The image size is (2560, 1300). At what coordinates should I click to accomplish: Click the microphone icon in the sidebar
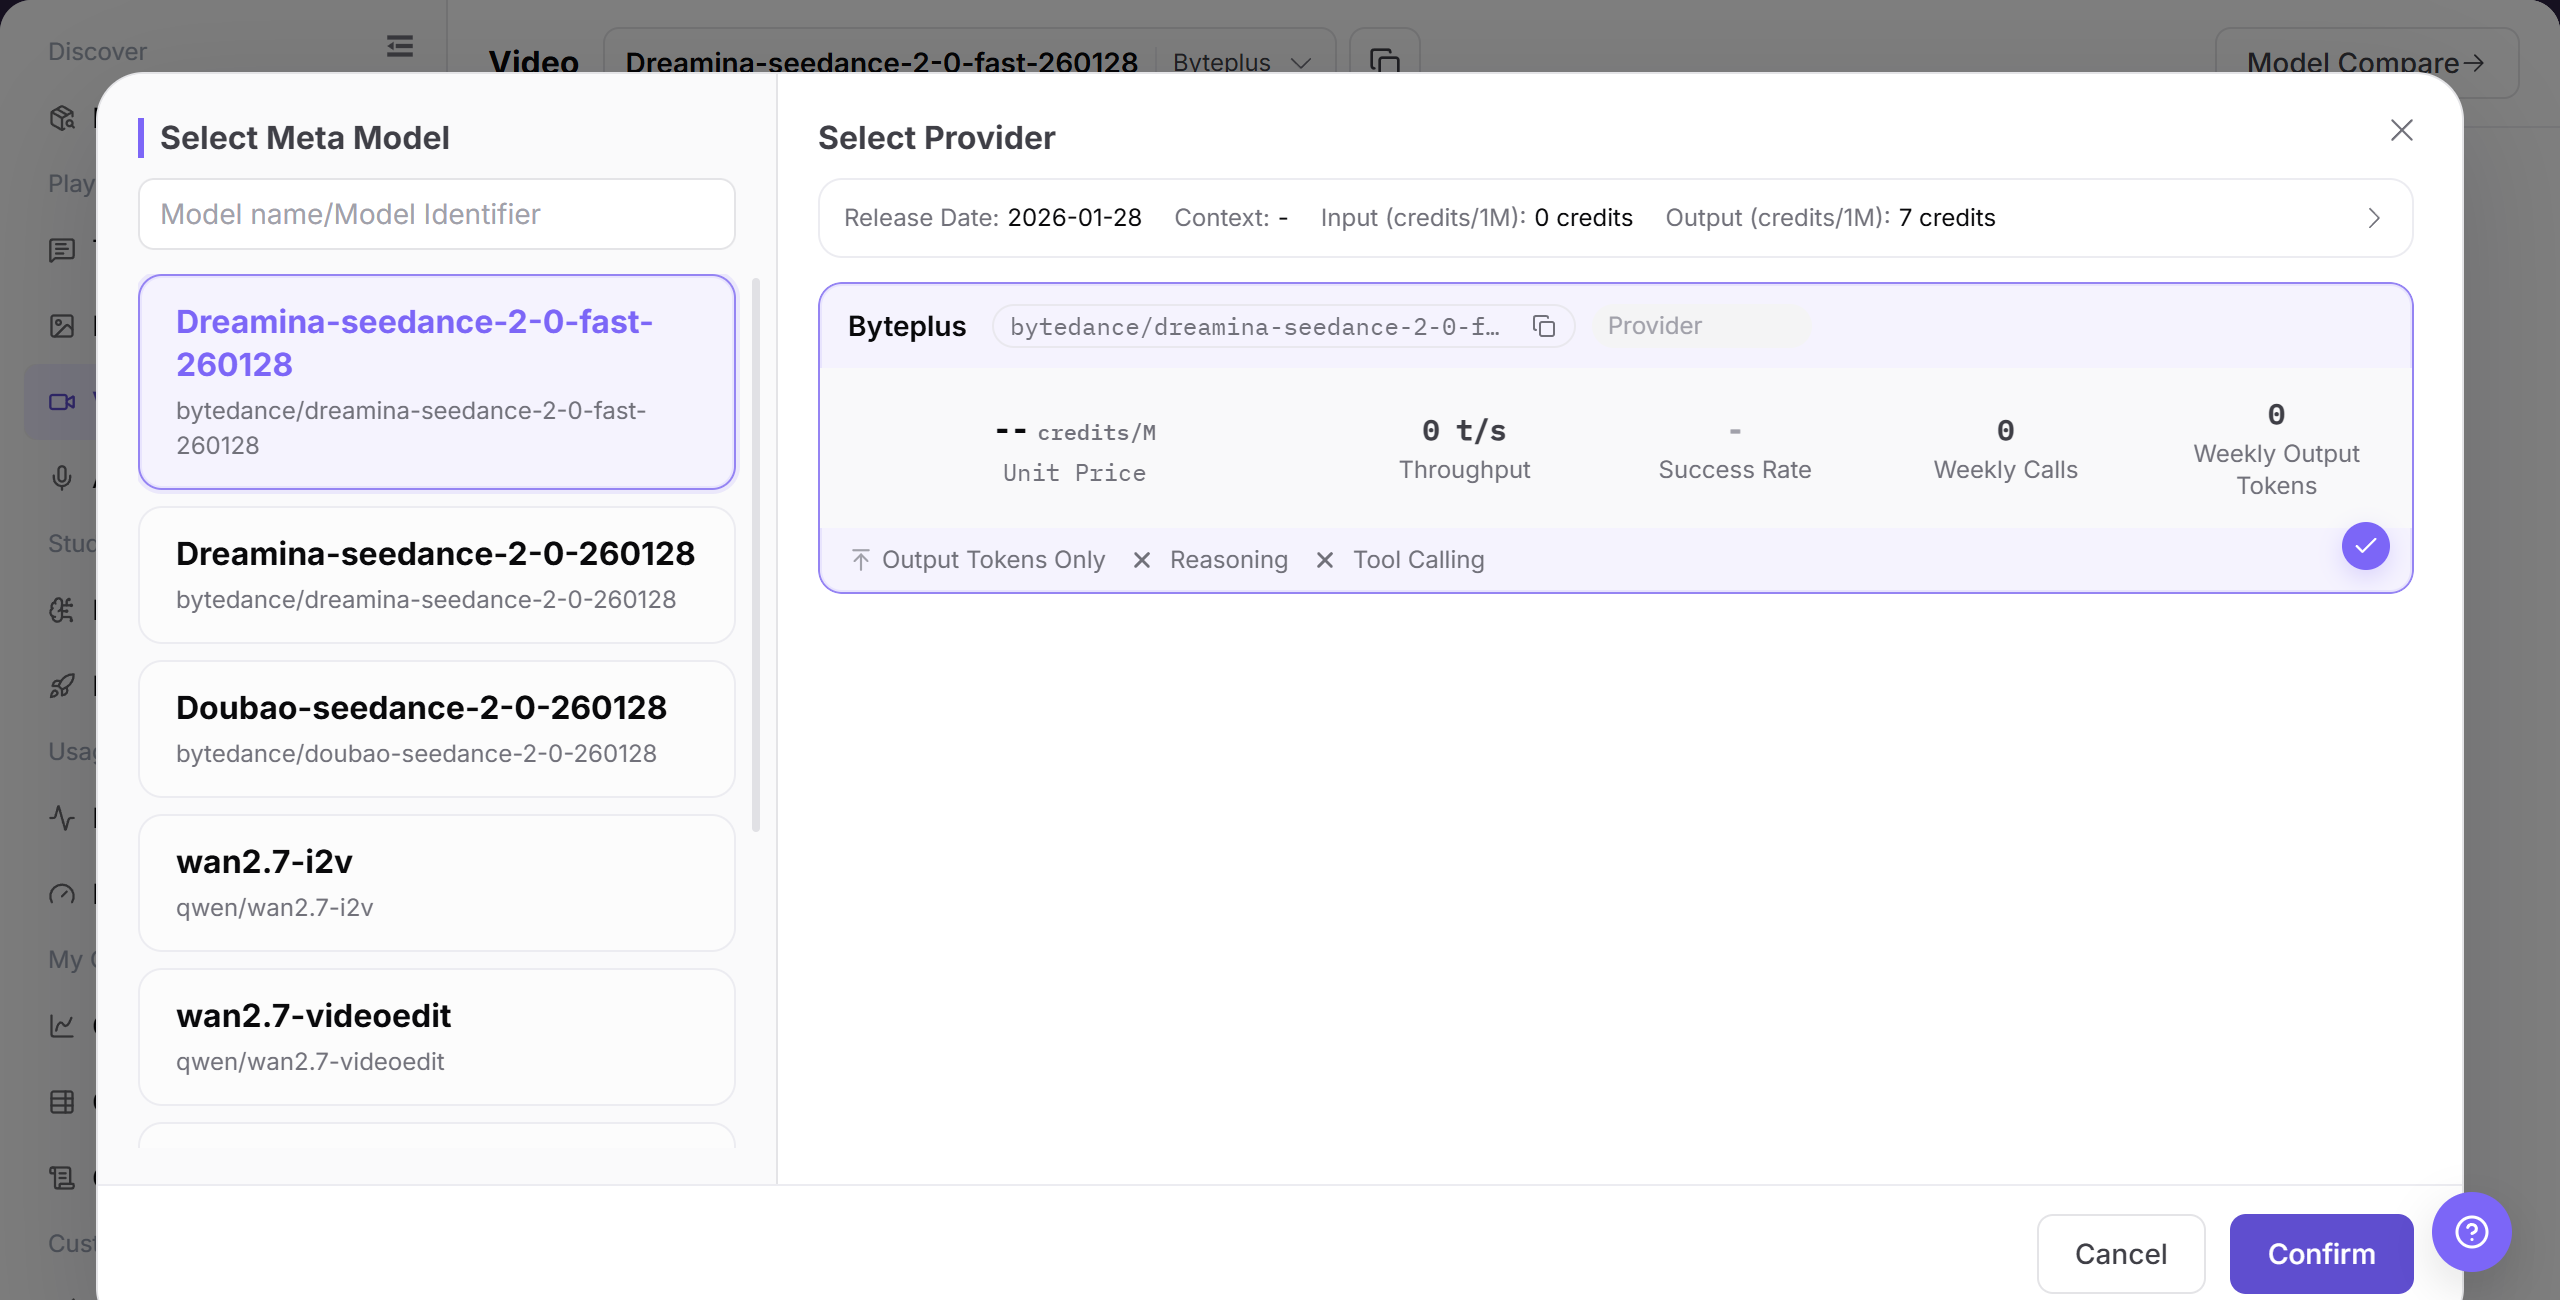(62, 478)
